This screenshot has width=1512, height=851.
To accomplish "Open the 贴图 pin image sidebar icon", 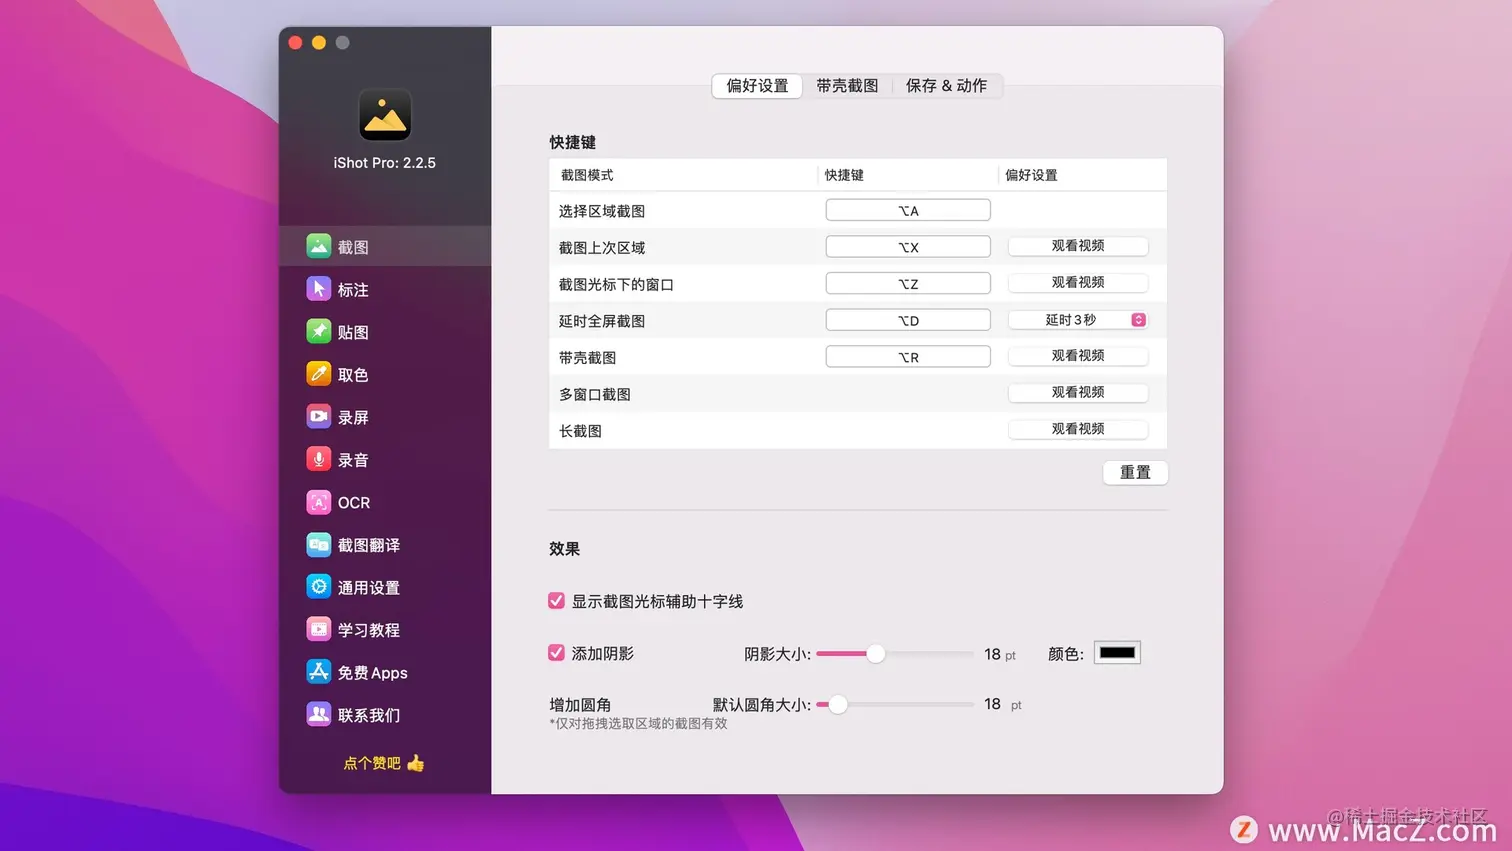I will click(318, 331).
